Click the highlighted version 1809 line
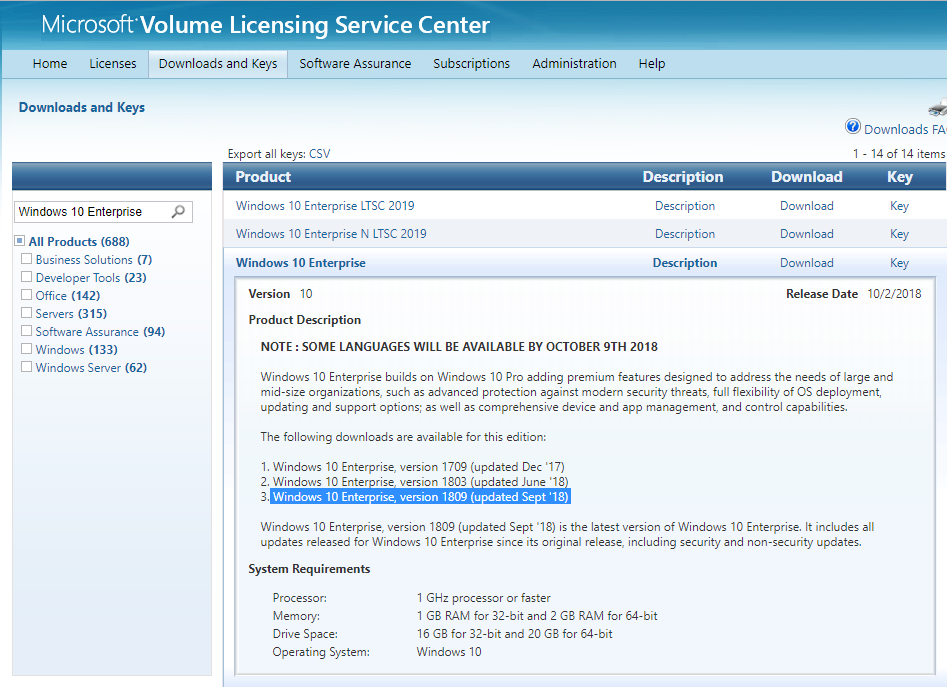The image size is (947, 687). (420, 497)
